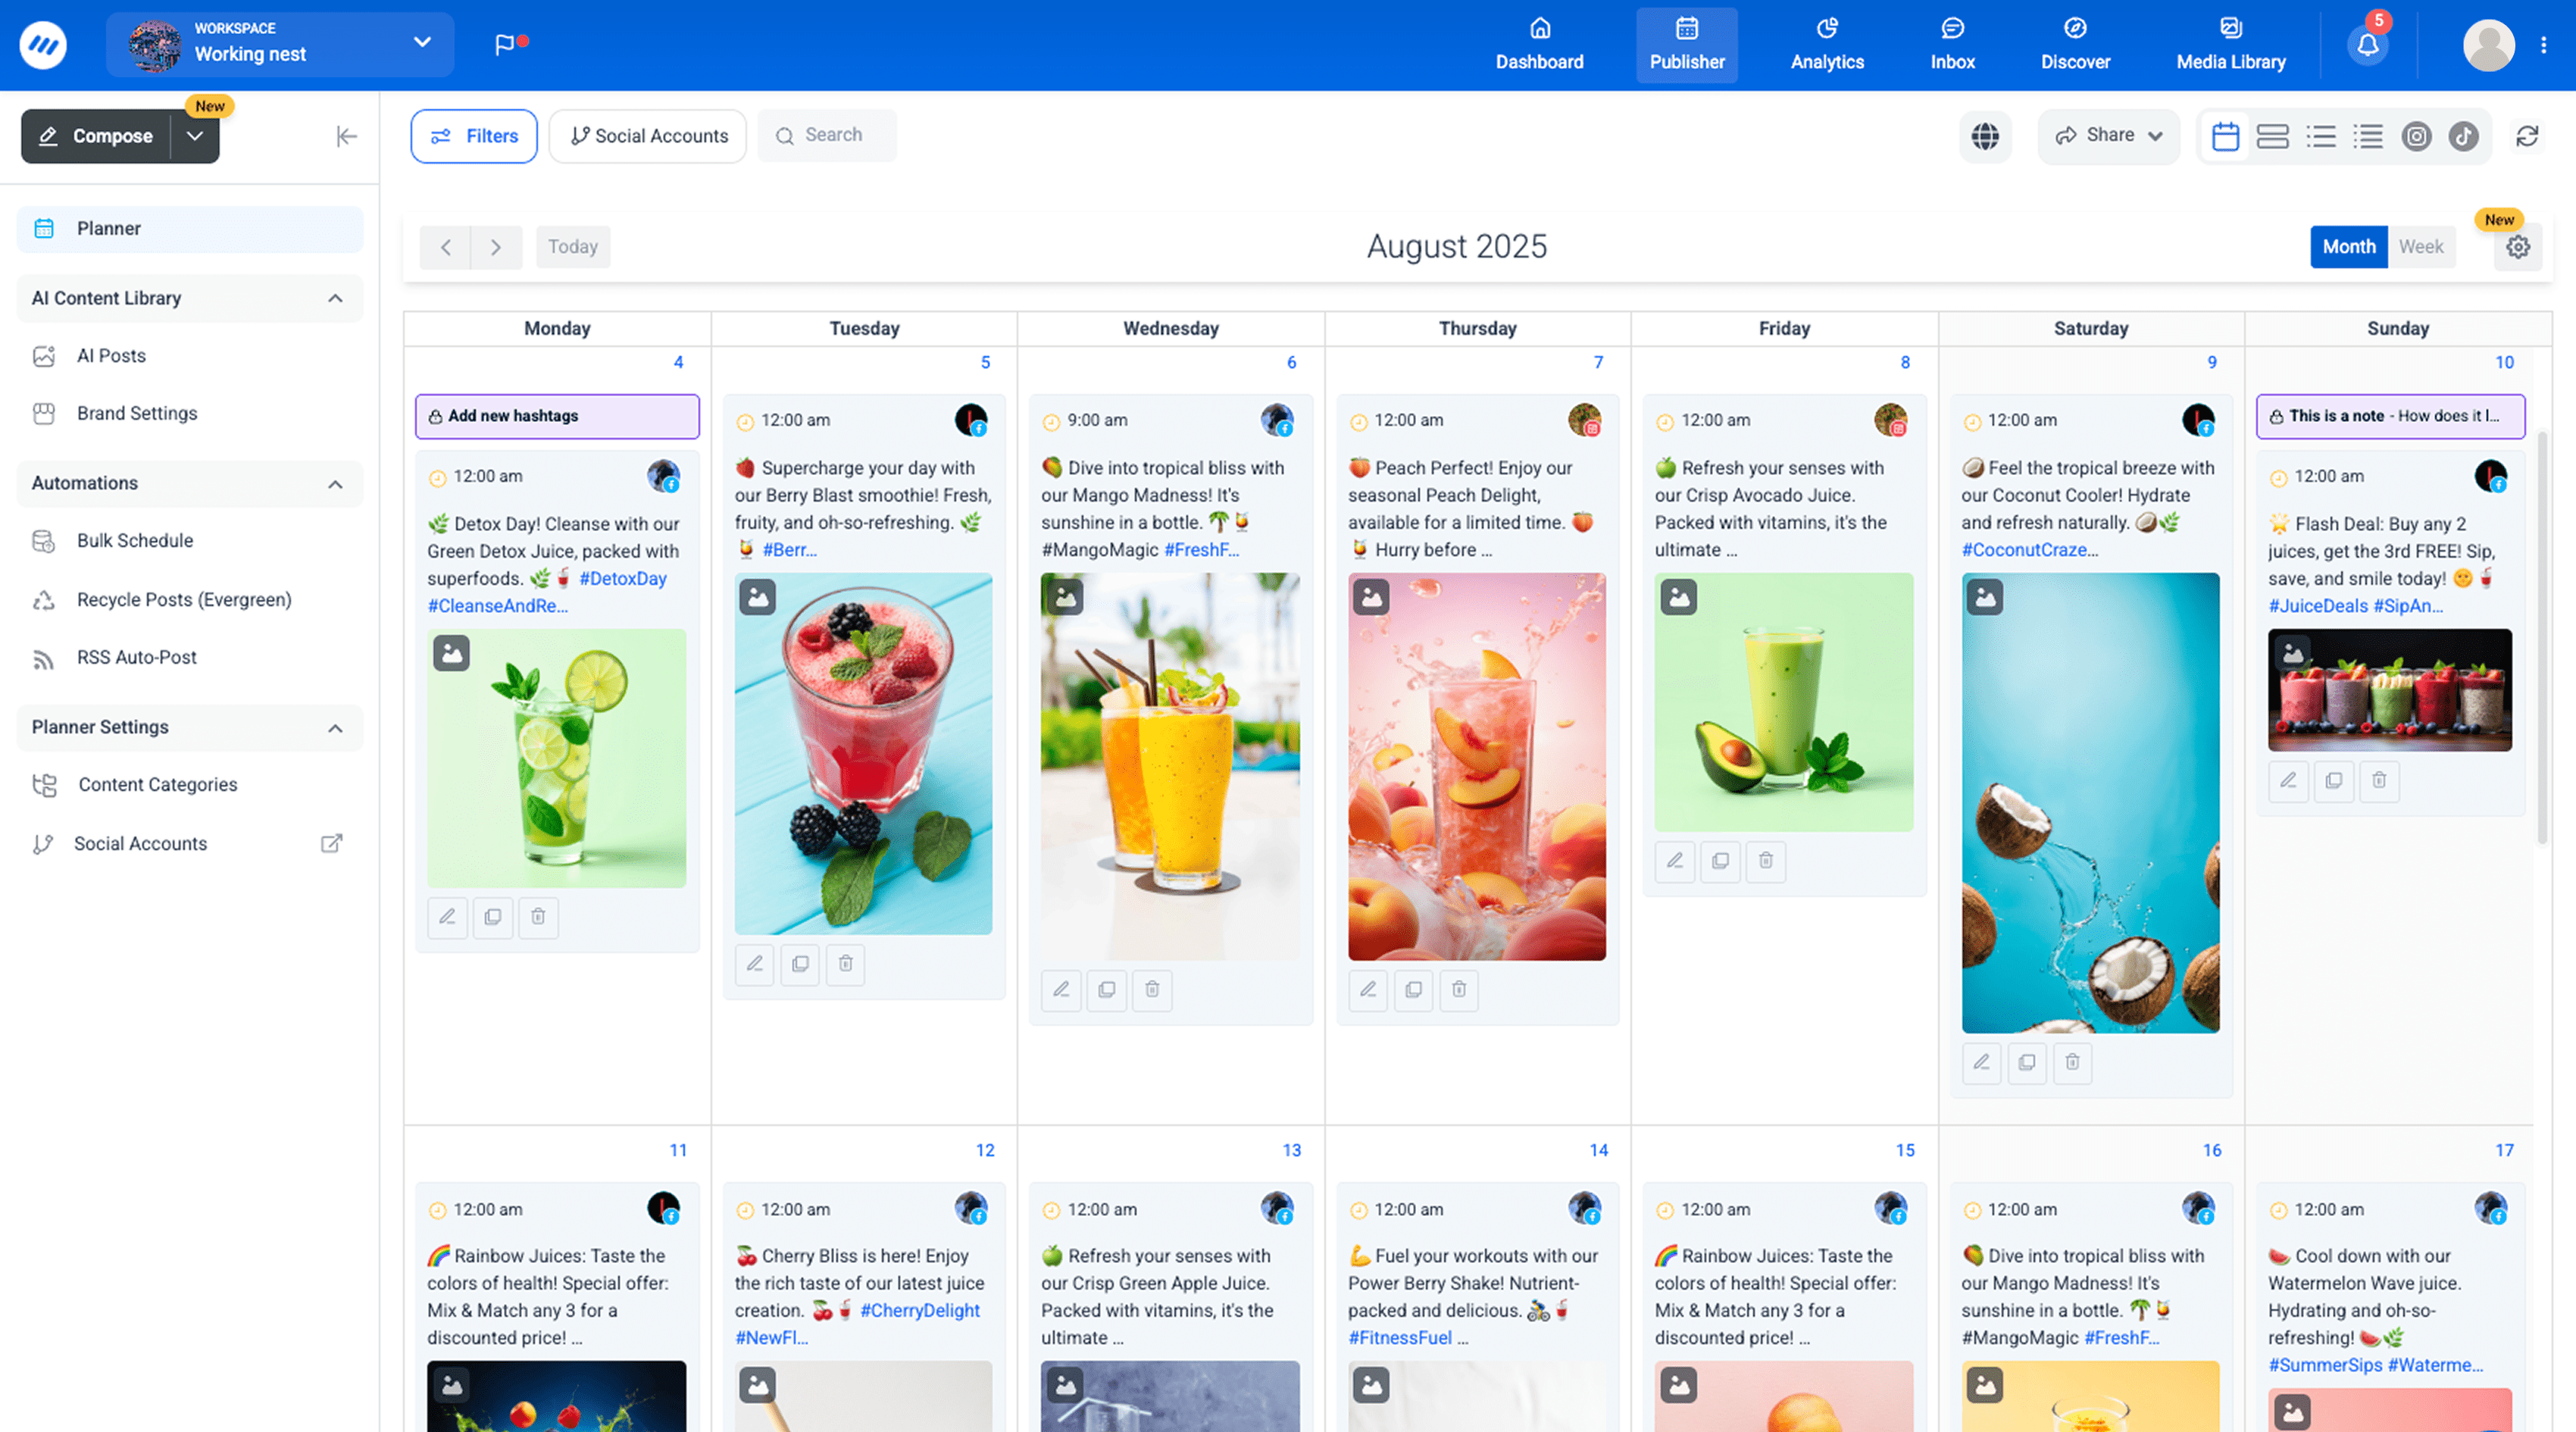Collapse the left sidebar panel
The image size is (2576, 1432).
tap(346, 136)
